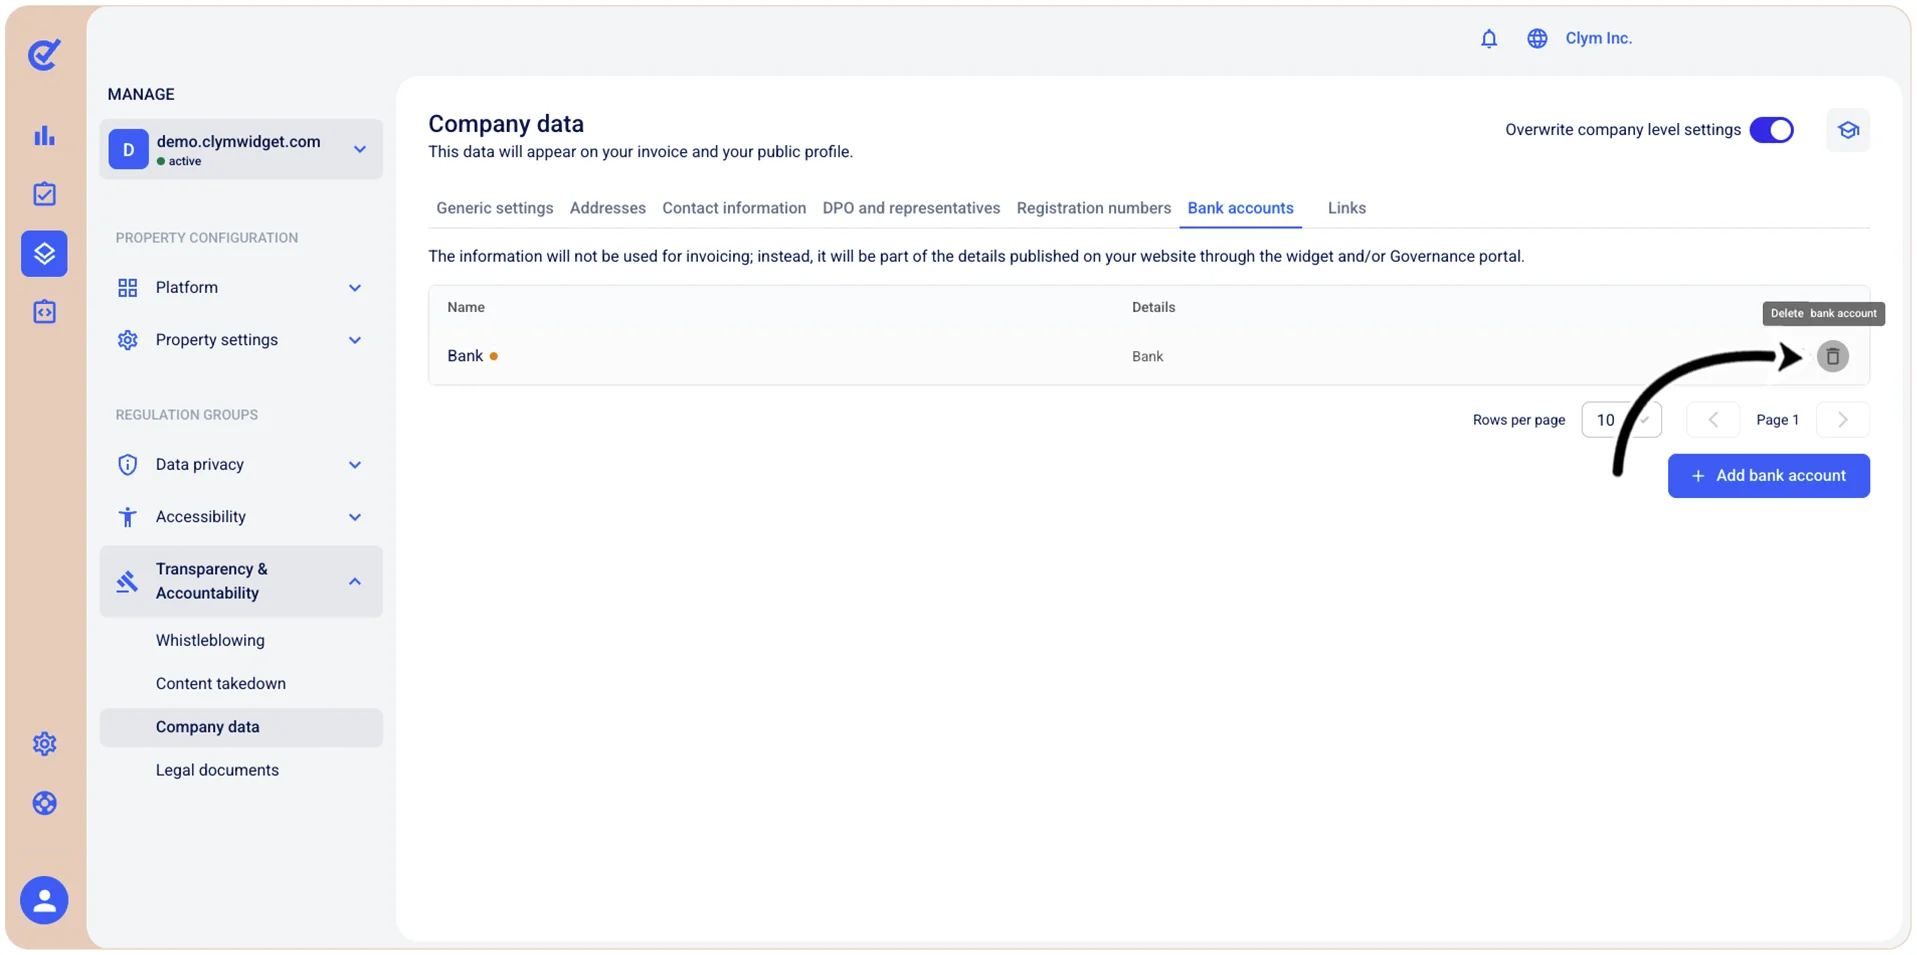Select Company data in the sidebar

[x=241, y=727]
